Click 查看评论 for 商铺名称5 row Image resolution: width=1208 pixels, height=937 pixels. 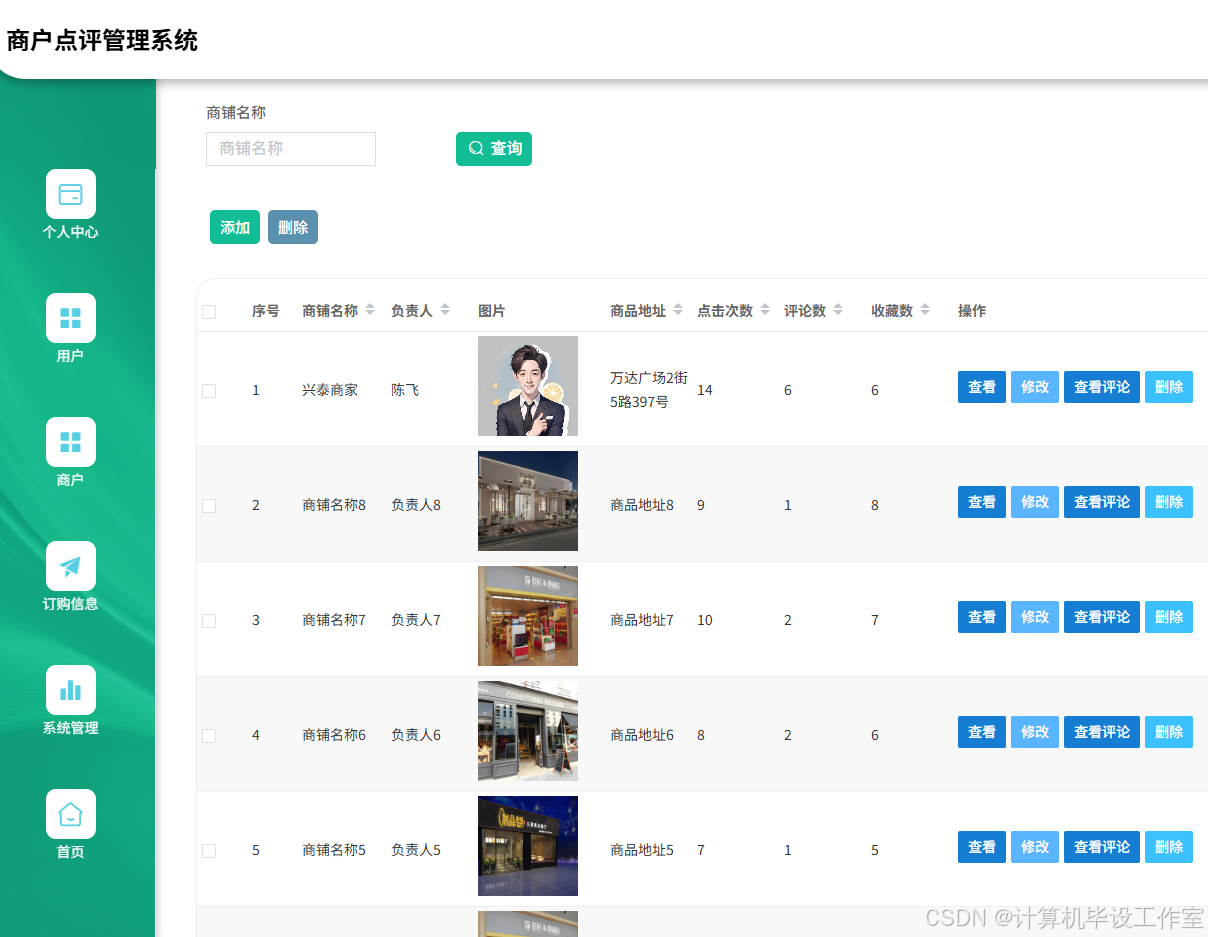point(1102,847)
